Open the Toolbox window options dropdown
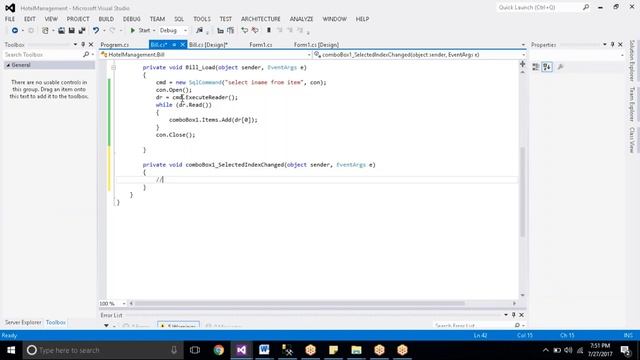This screenshot has height=360, width=640. click(x=75, y=44)
